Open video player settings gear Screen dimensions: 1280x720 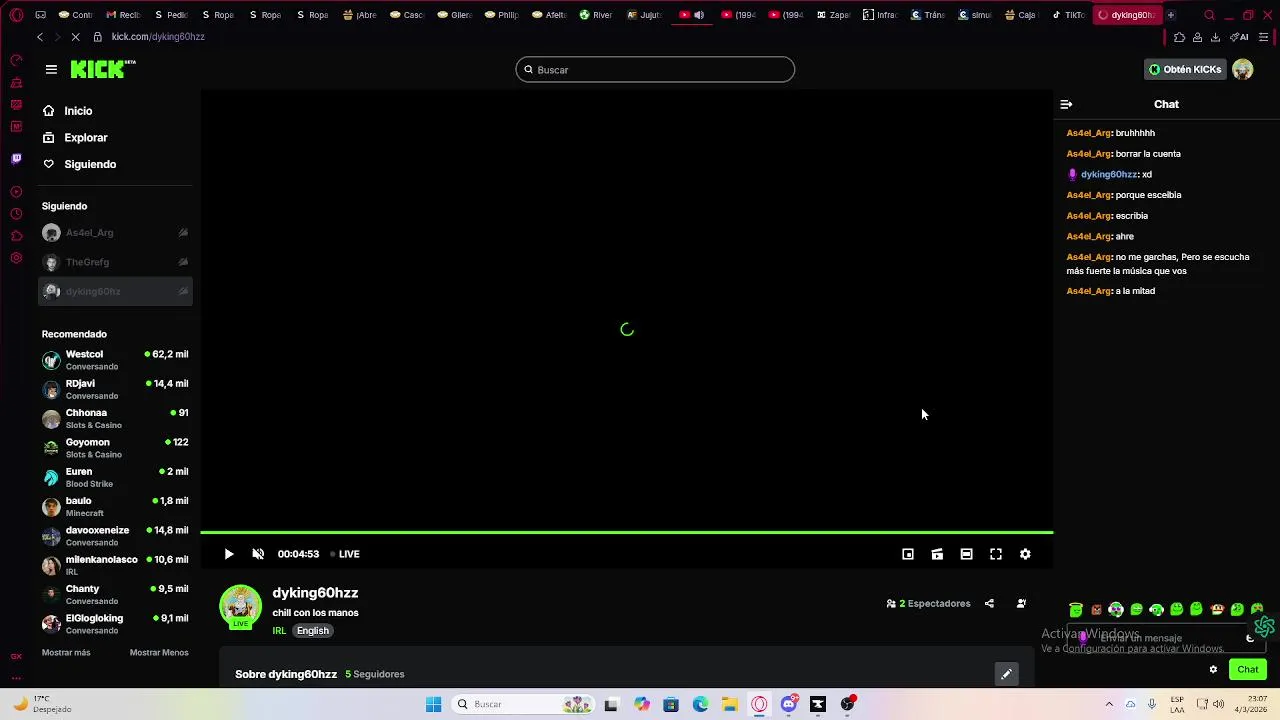[1025, 554]
